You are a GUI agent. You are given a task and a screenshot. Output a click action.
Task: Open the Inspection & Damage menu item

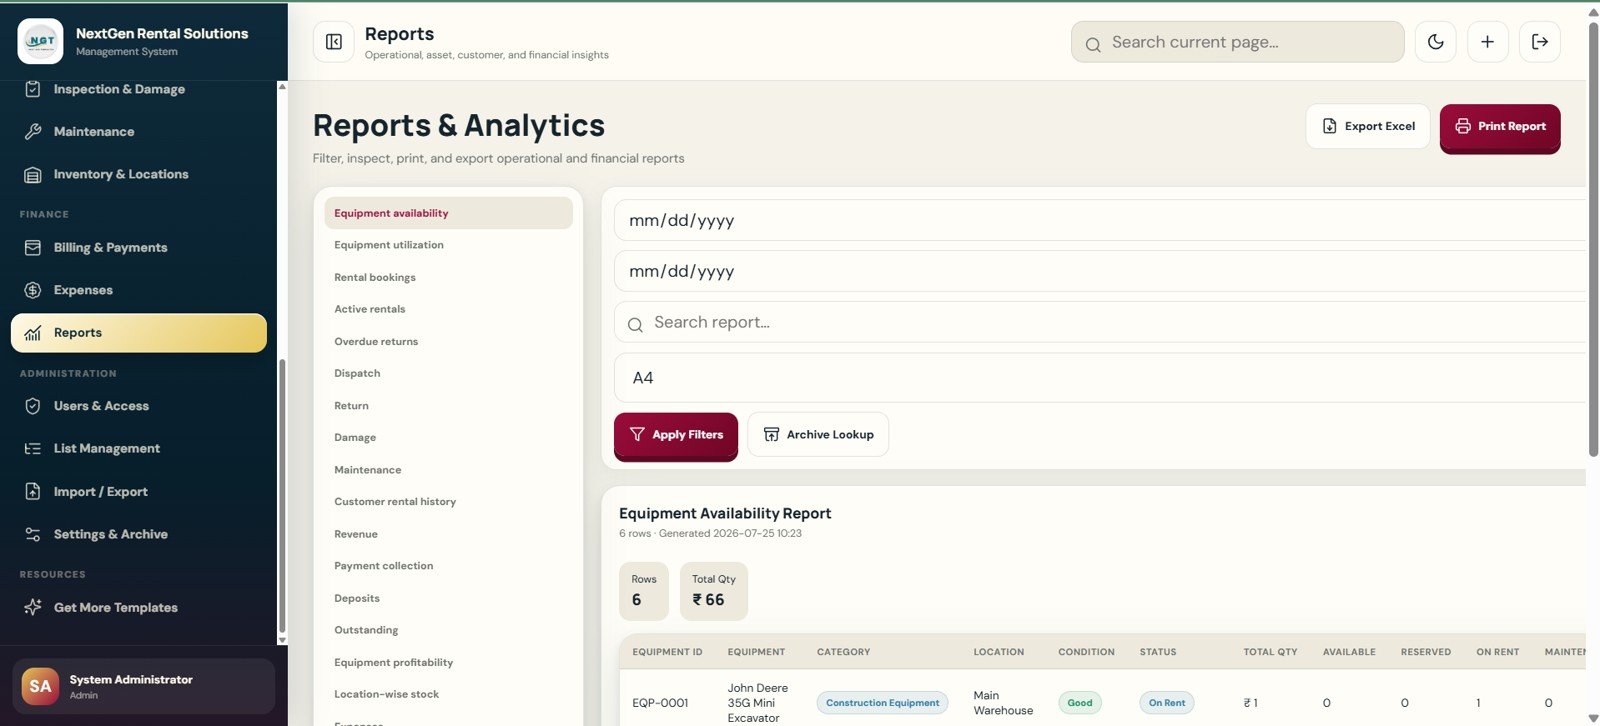coord(138,89)
